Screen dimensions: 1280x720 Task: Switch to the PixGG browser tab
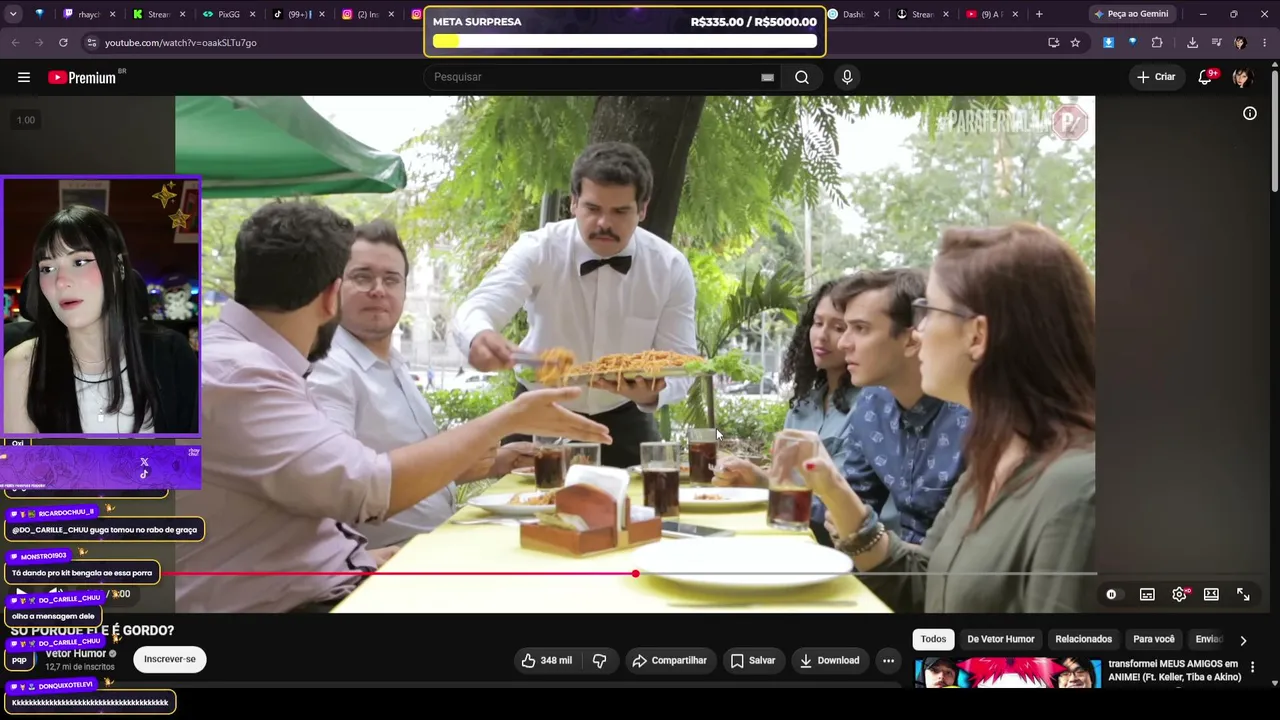(x=228, y=14)
